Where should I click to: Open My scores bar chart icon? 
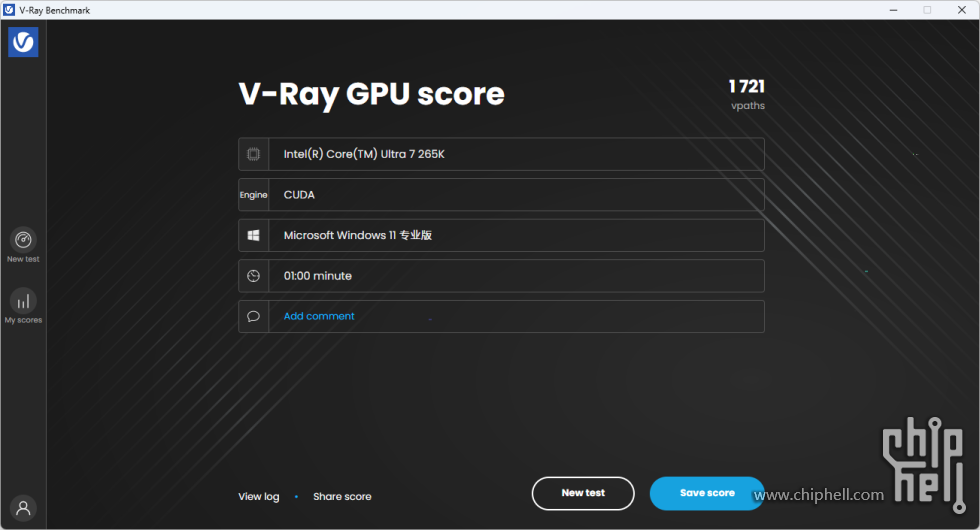click(x=23, y=301)
